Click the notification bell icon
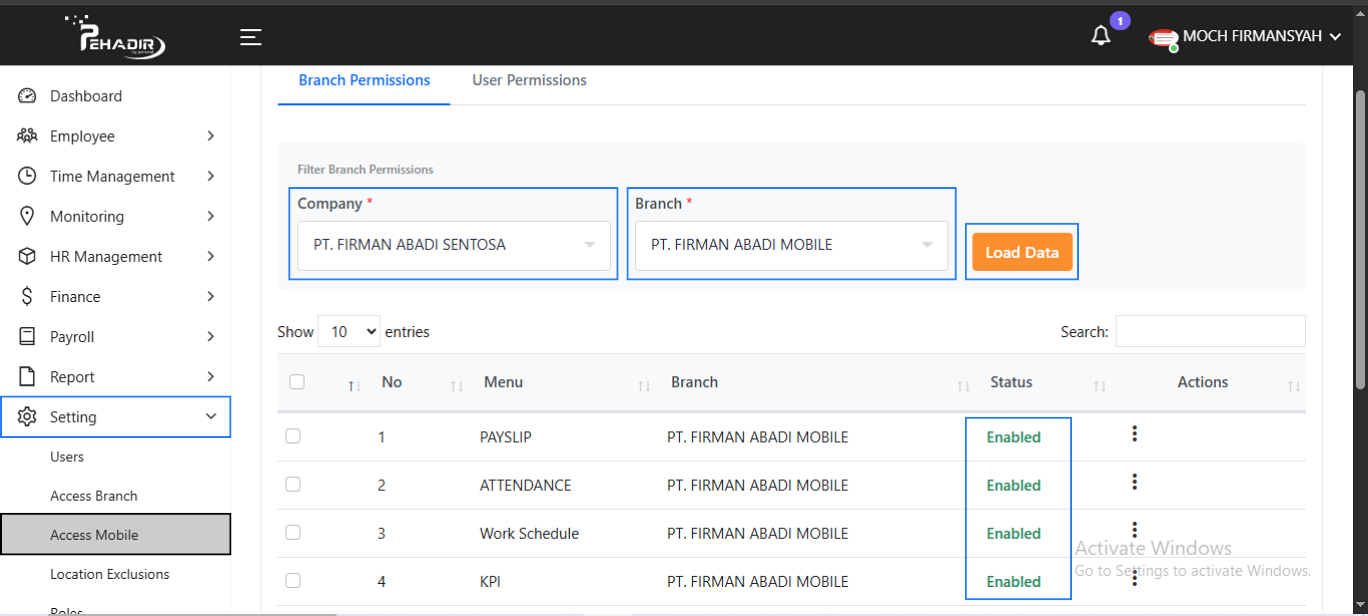 [1101, 36]
